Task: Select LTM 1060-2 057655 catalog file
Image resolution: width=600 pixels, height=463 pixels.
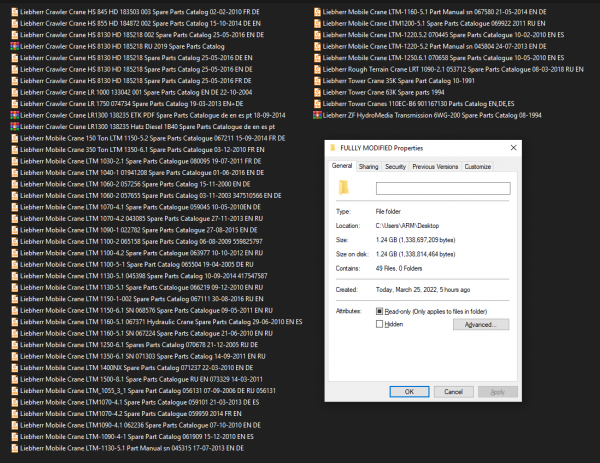Action: pos(147,196)
